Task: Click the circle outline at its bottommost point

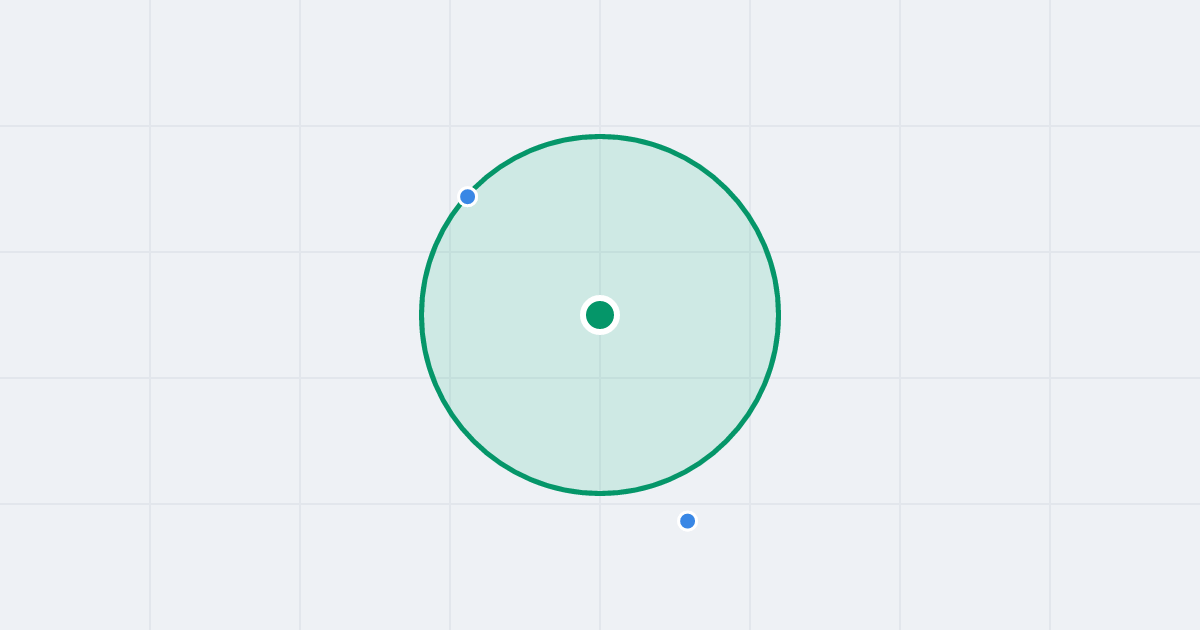Action: (x=600, y=493)
